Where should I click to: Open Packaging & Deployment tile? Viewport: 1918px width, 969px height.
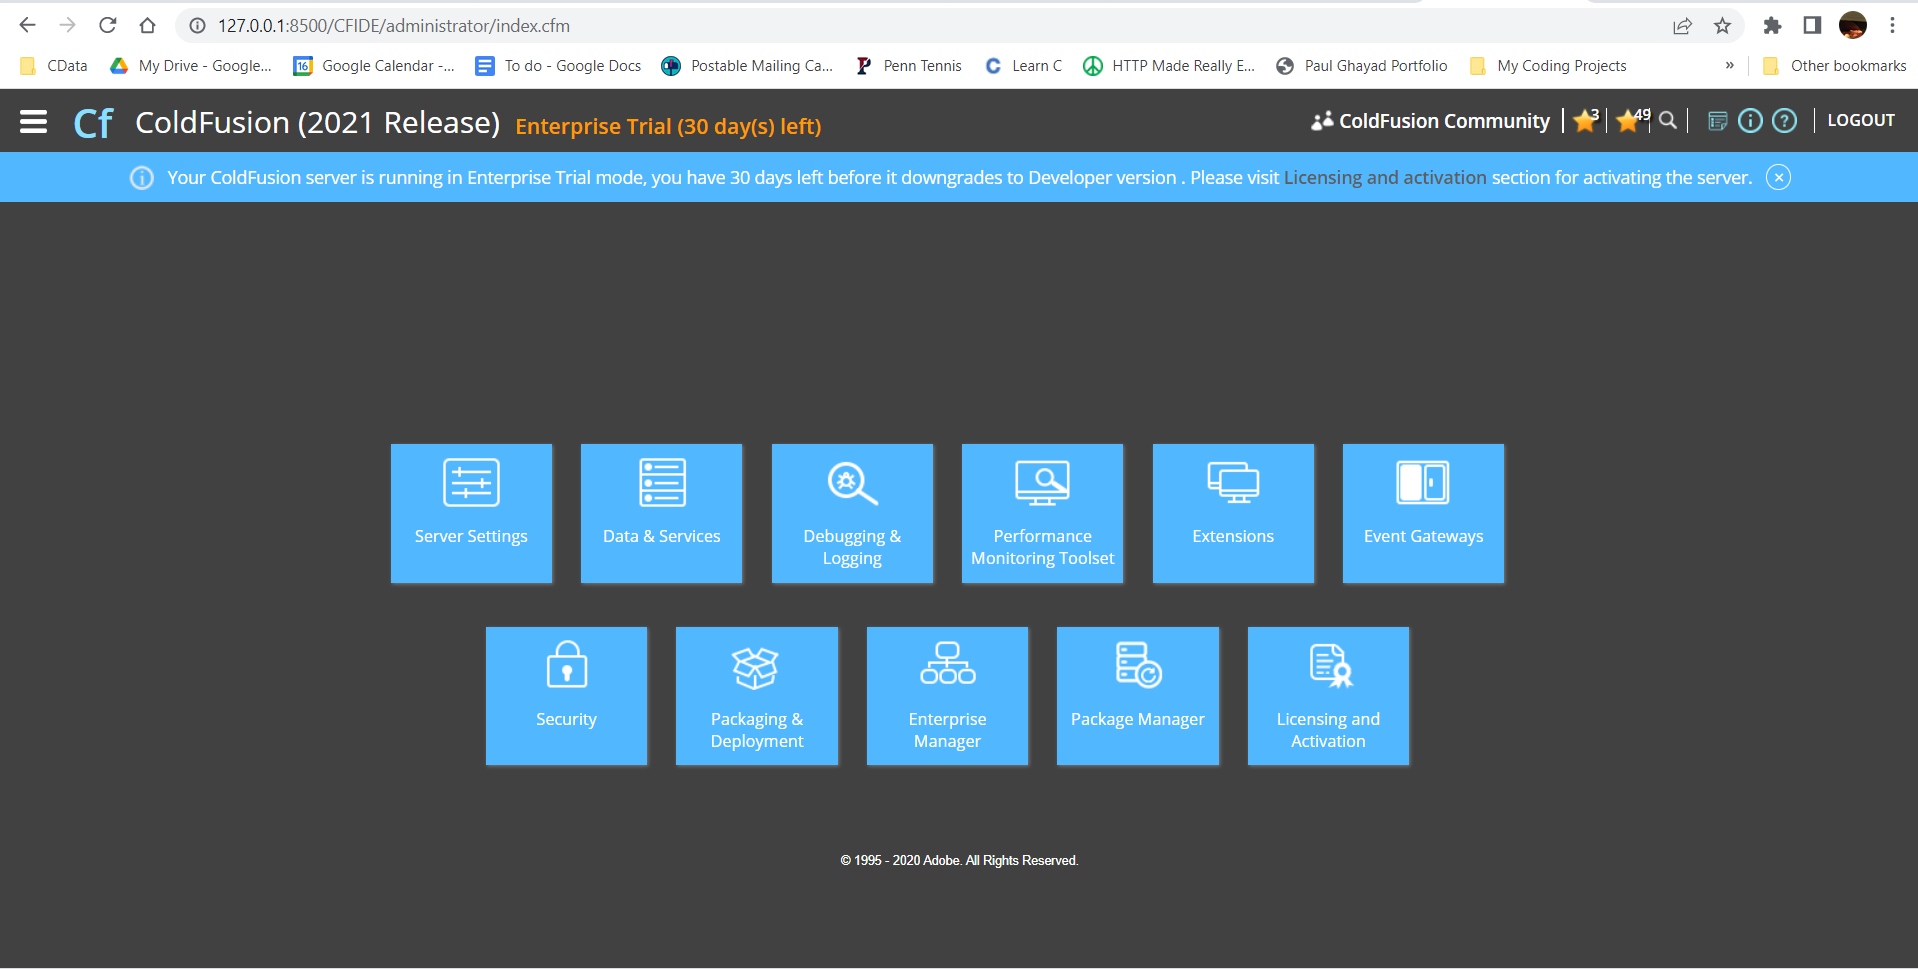click(x=757, y=696)
